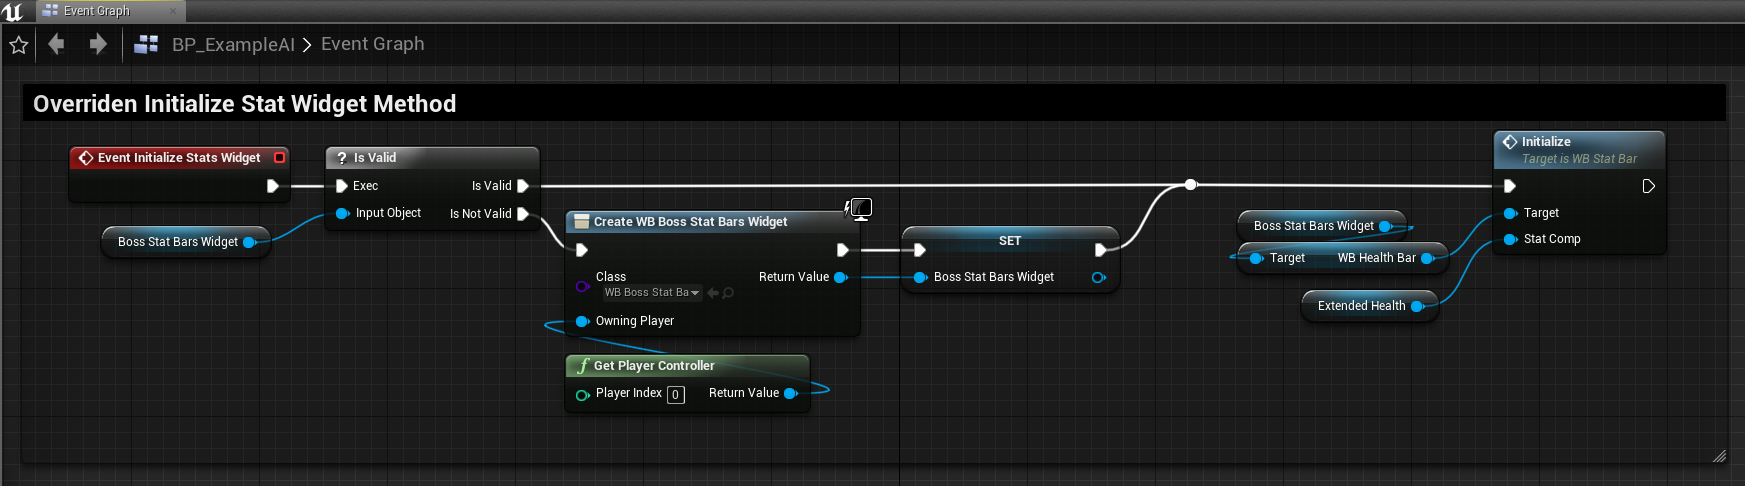Click the Is Not Valid output pin
1745x486 pixels.
point(522,214)
